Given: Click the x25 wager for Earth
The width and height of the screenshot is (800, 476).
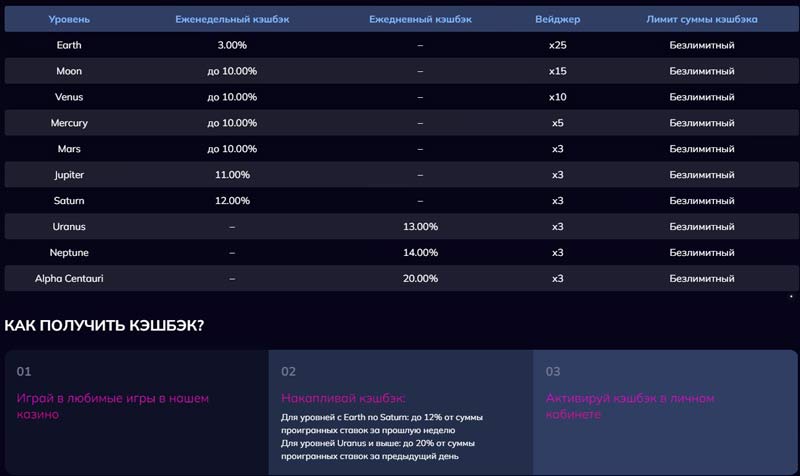Looking at the screenshot, I should (x=558, y=45).
